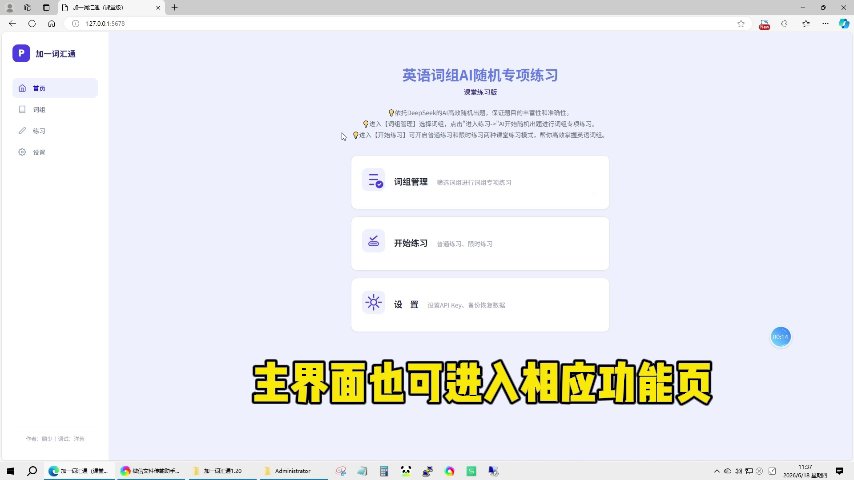Switch to the Administrator folder taskbar window
This screenshot has width=854, height=480.
(x=292, y=471)
